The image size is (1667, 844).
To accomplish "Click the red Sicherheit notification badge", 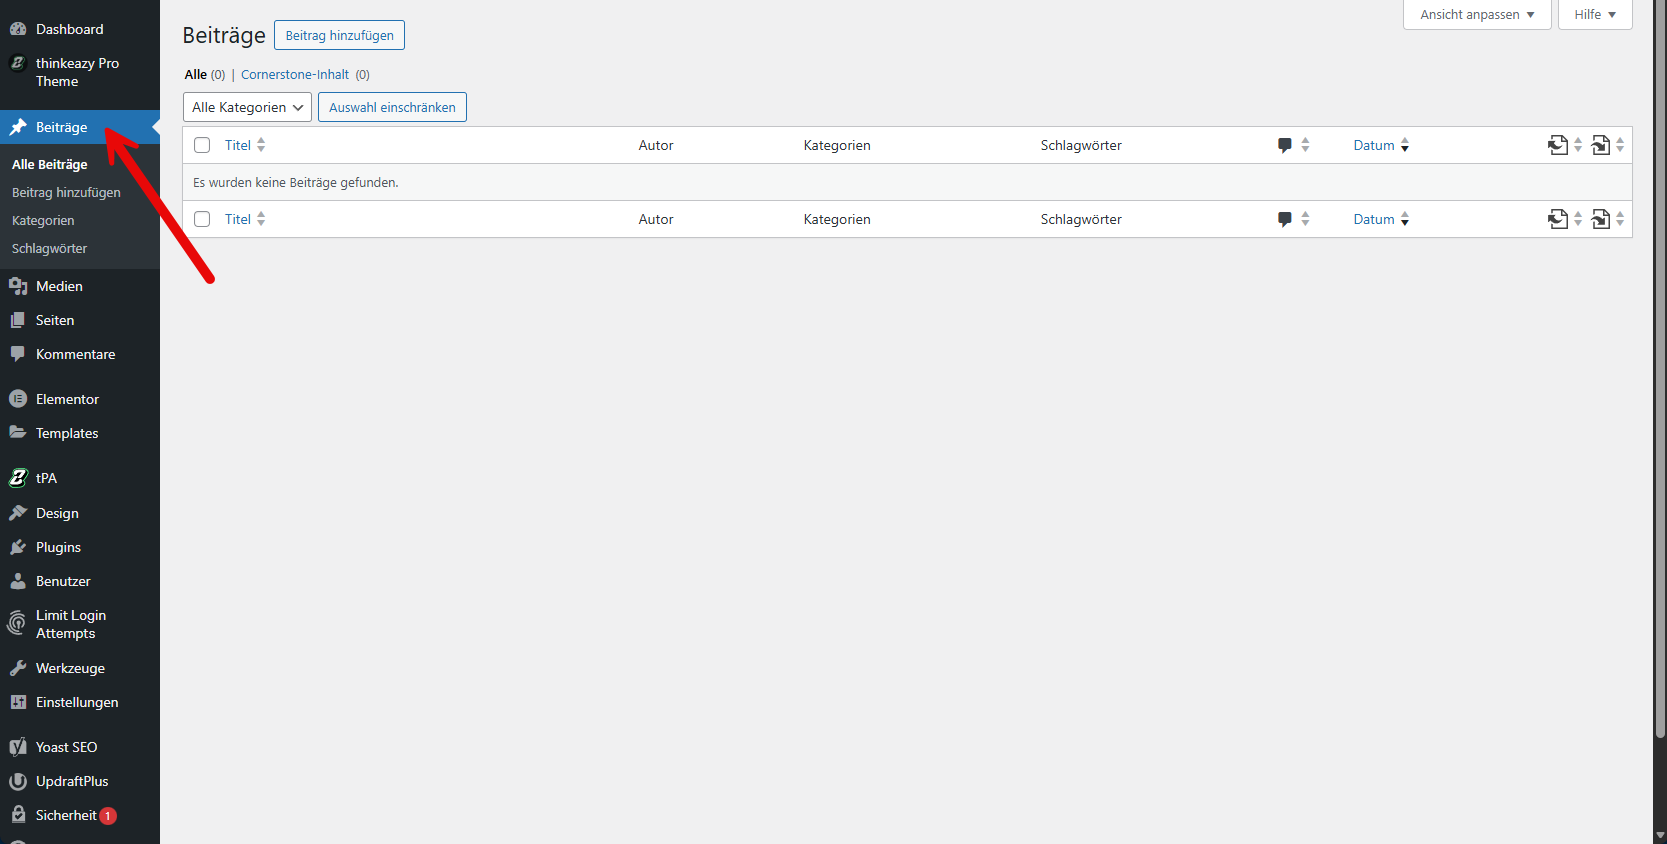I will 108,816.
